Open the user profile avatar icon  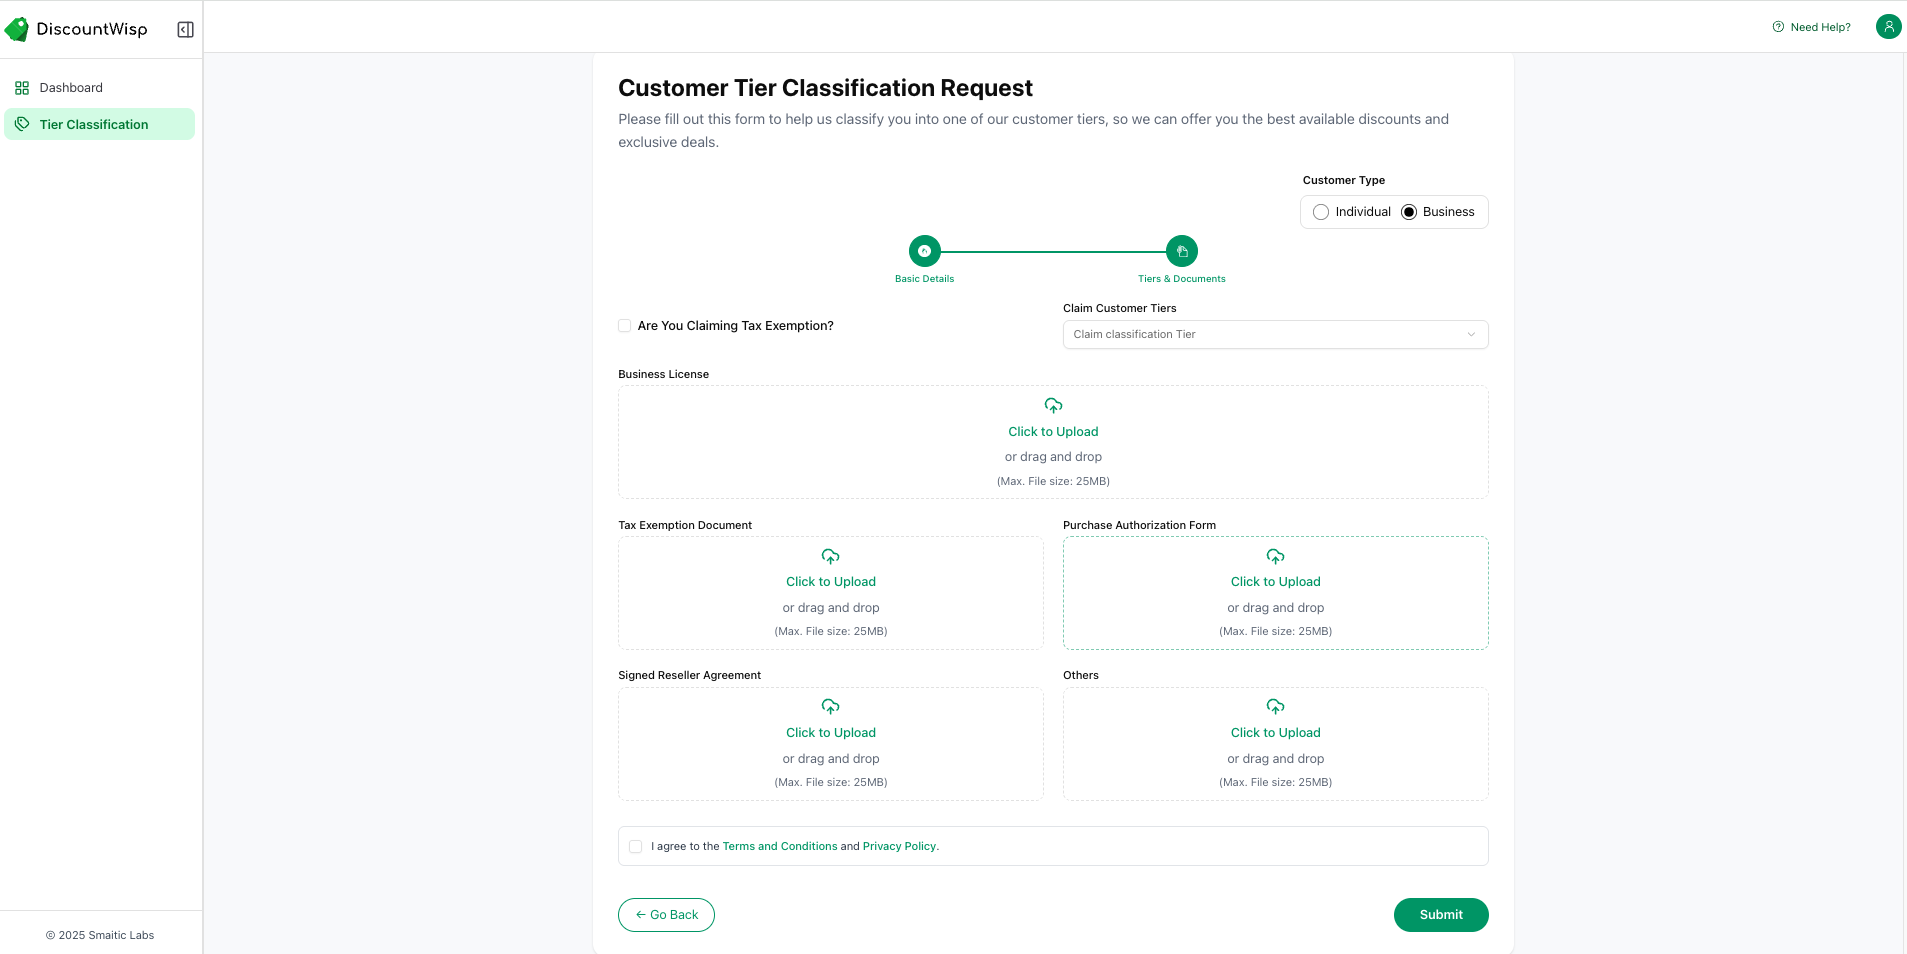pos(1888,27)
